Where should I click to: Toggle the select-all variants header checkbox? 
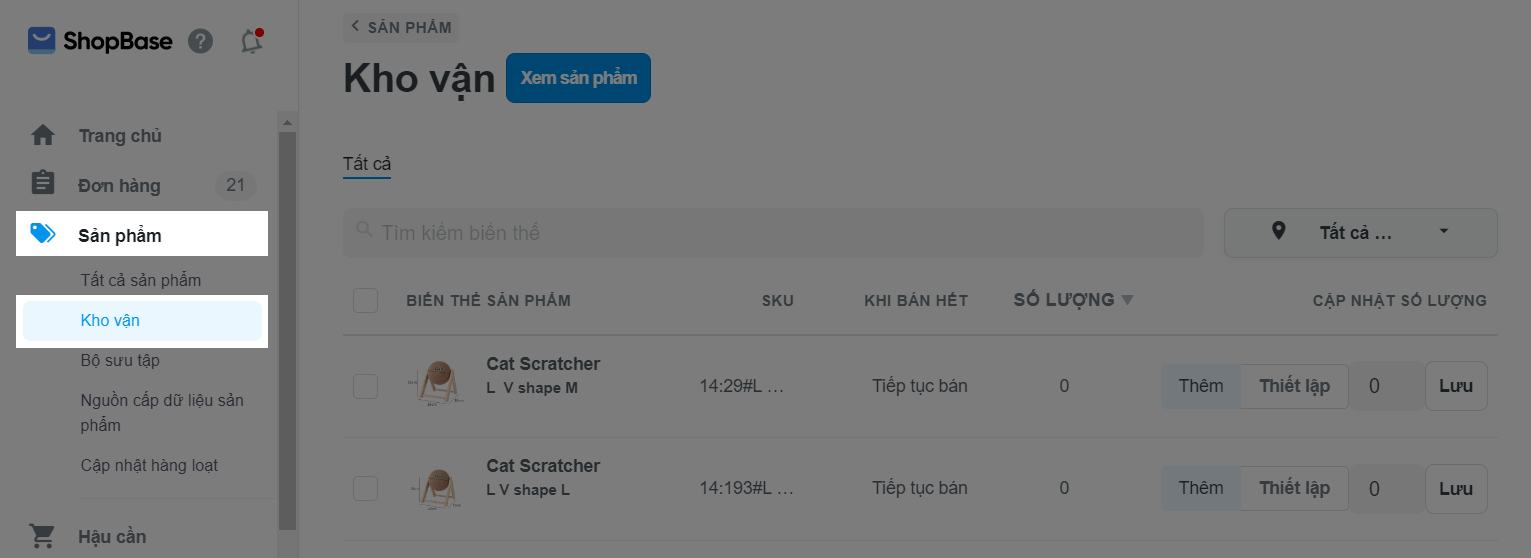point(365,300)
